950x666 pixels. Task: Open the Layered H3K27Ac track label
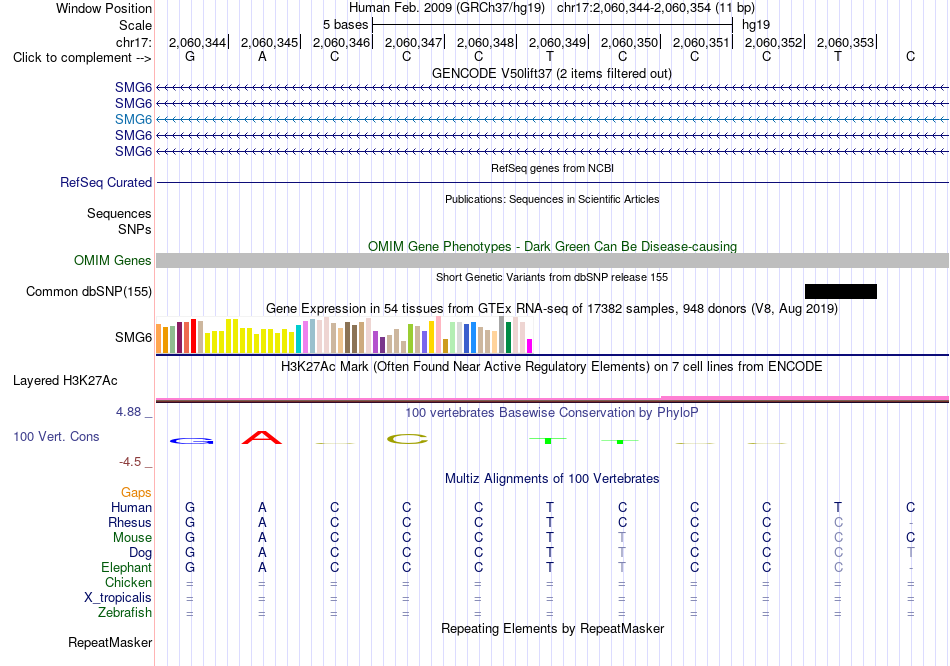[x=65, y=381]
